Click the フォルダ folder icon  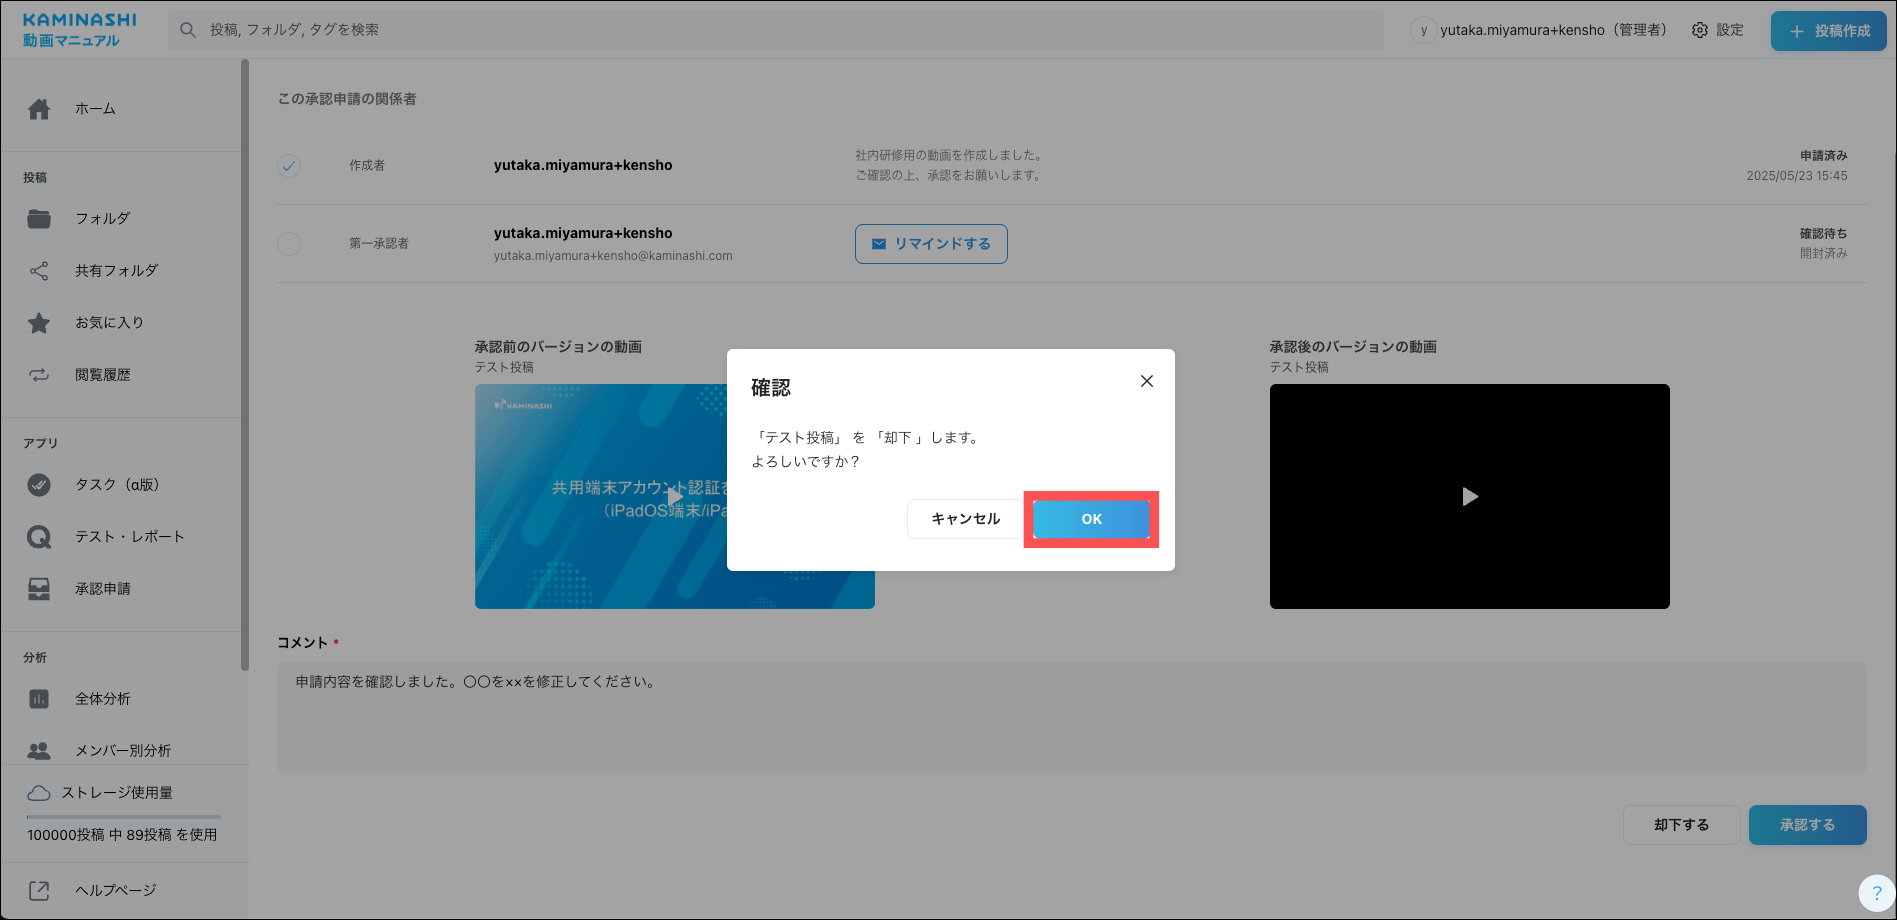coord(39,219)
